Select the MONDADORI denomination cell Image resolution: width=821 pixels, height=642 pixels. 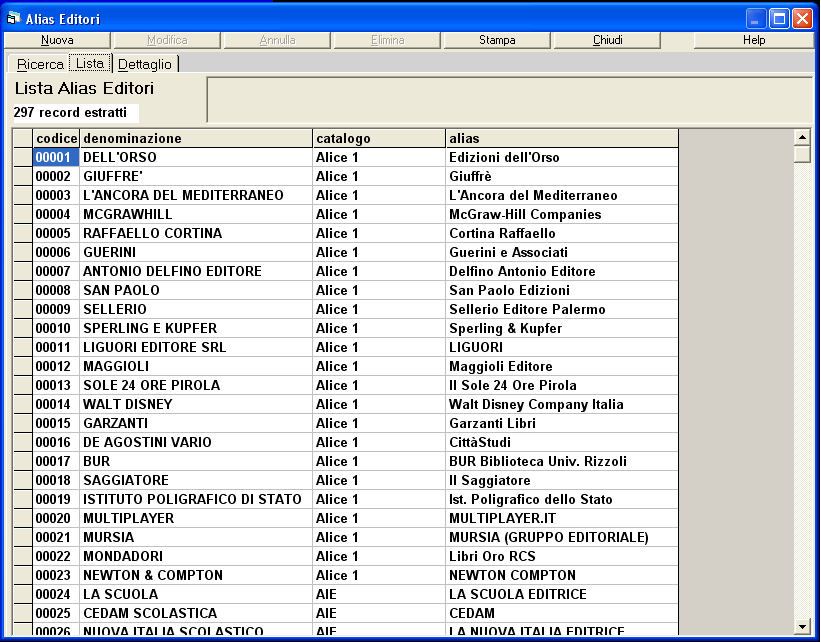tap(196, 556)
